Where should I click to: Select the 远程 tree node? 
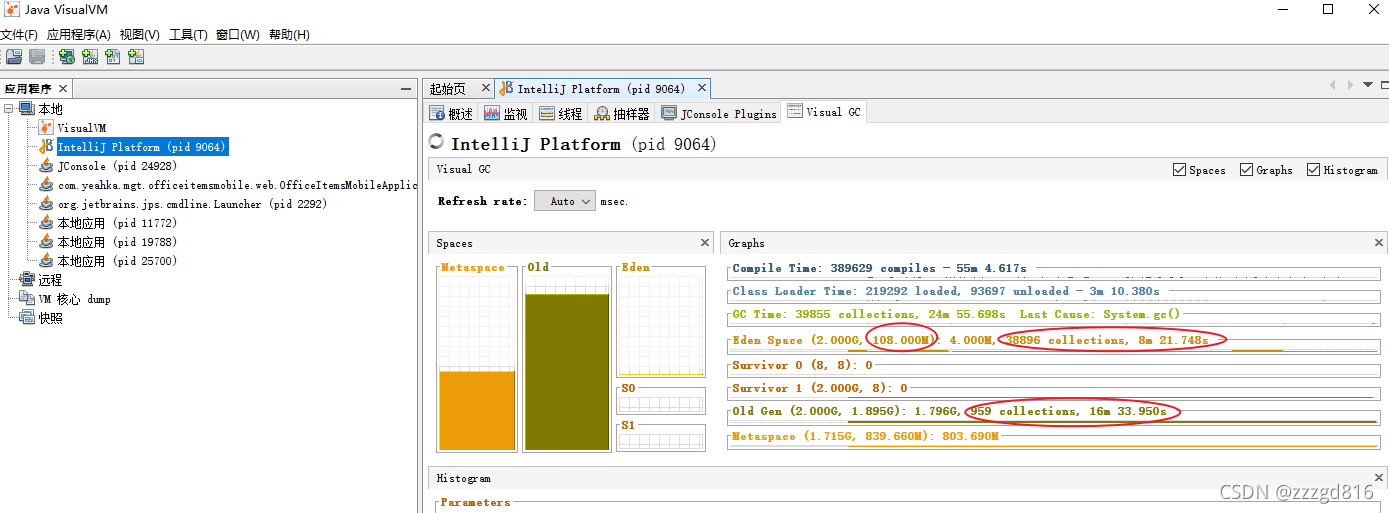50,280
